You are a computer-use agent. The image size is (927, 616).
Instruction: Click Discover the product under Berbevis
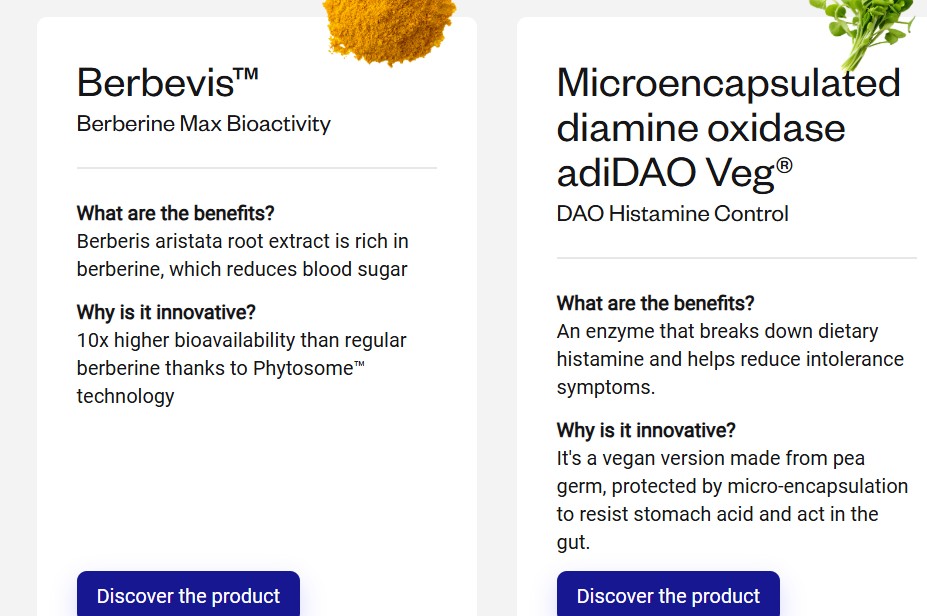point(188,596)
